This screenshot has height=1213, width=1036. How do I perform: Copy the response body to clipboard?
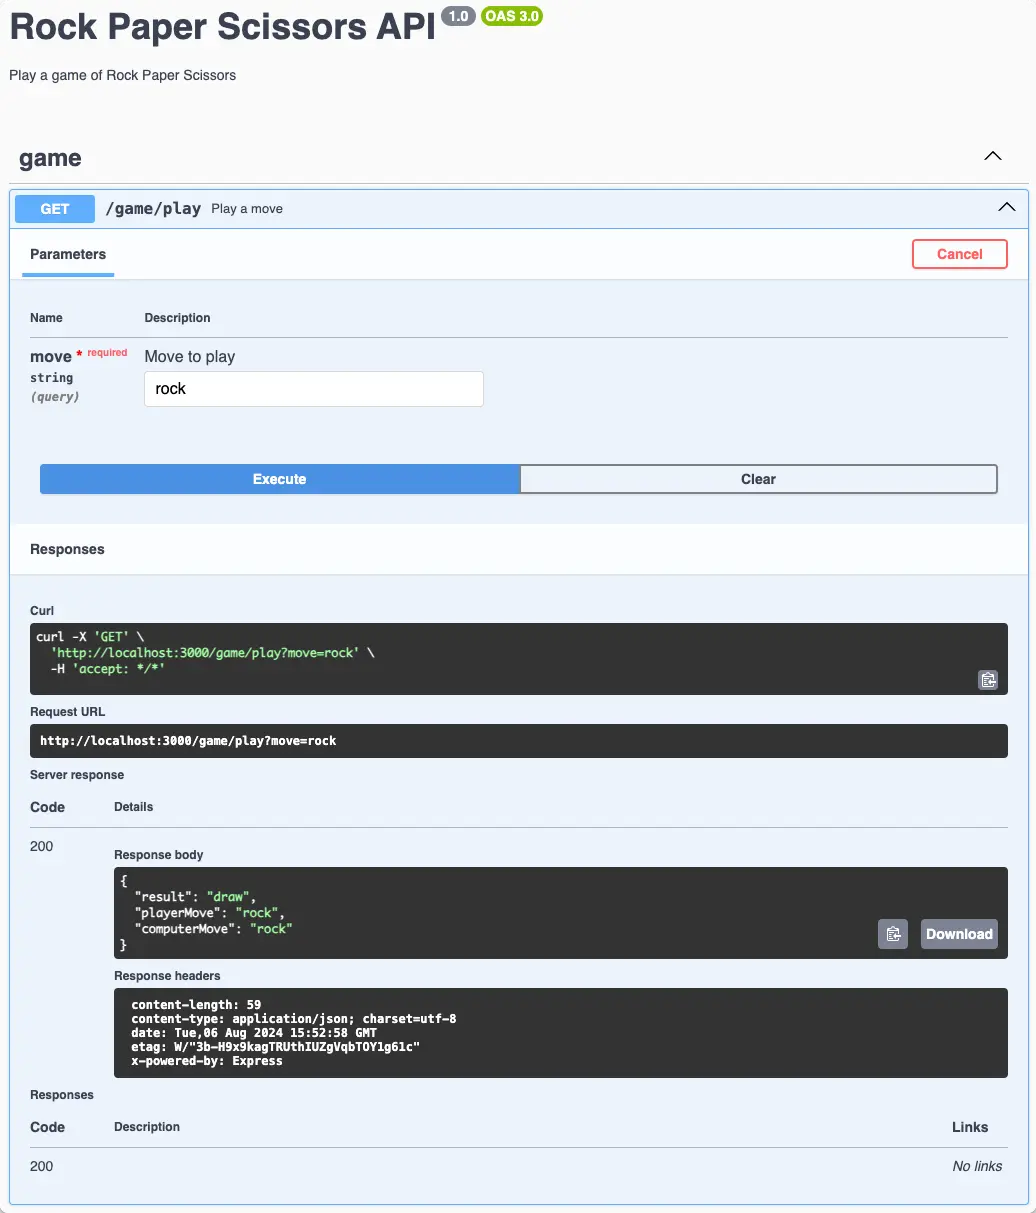click(x=892, y=933)
